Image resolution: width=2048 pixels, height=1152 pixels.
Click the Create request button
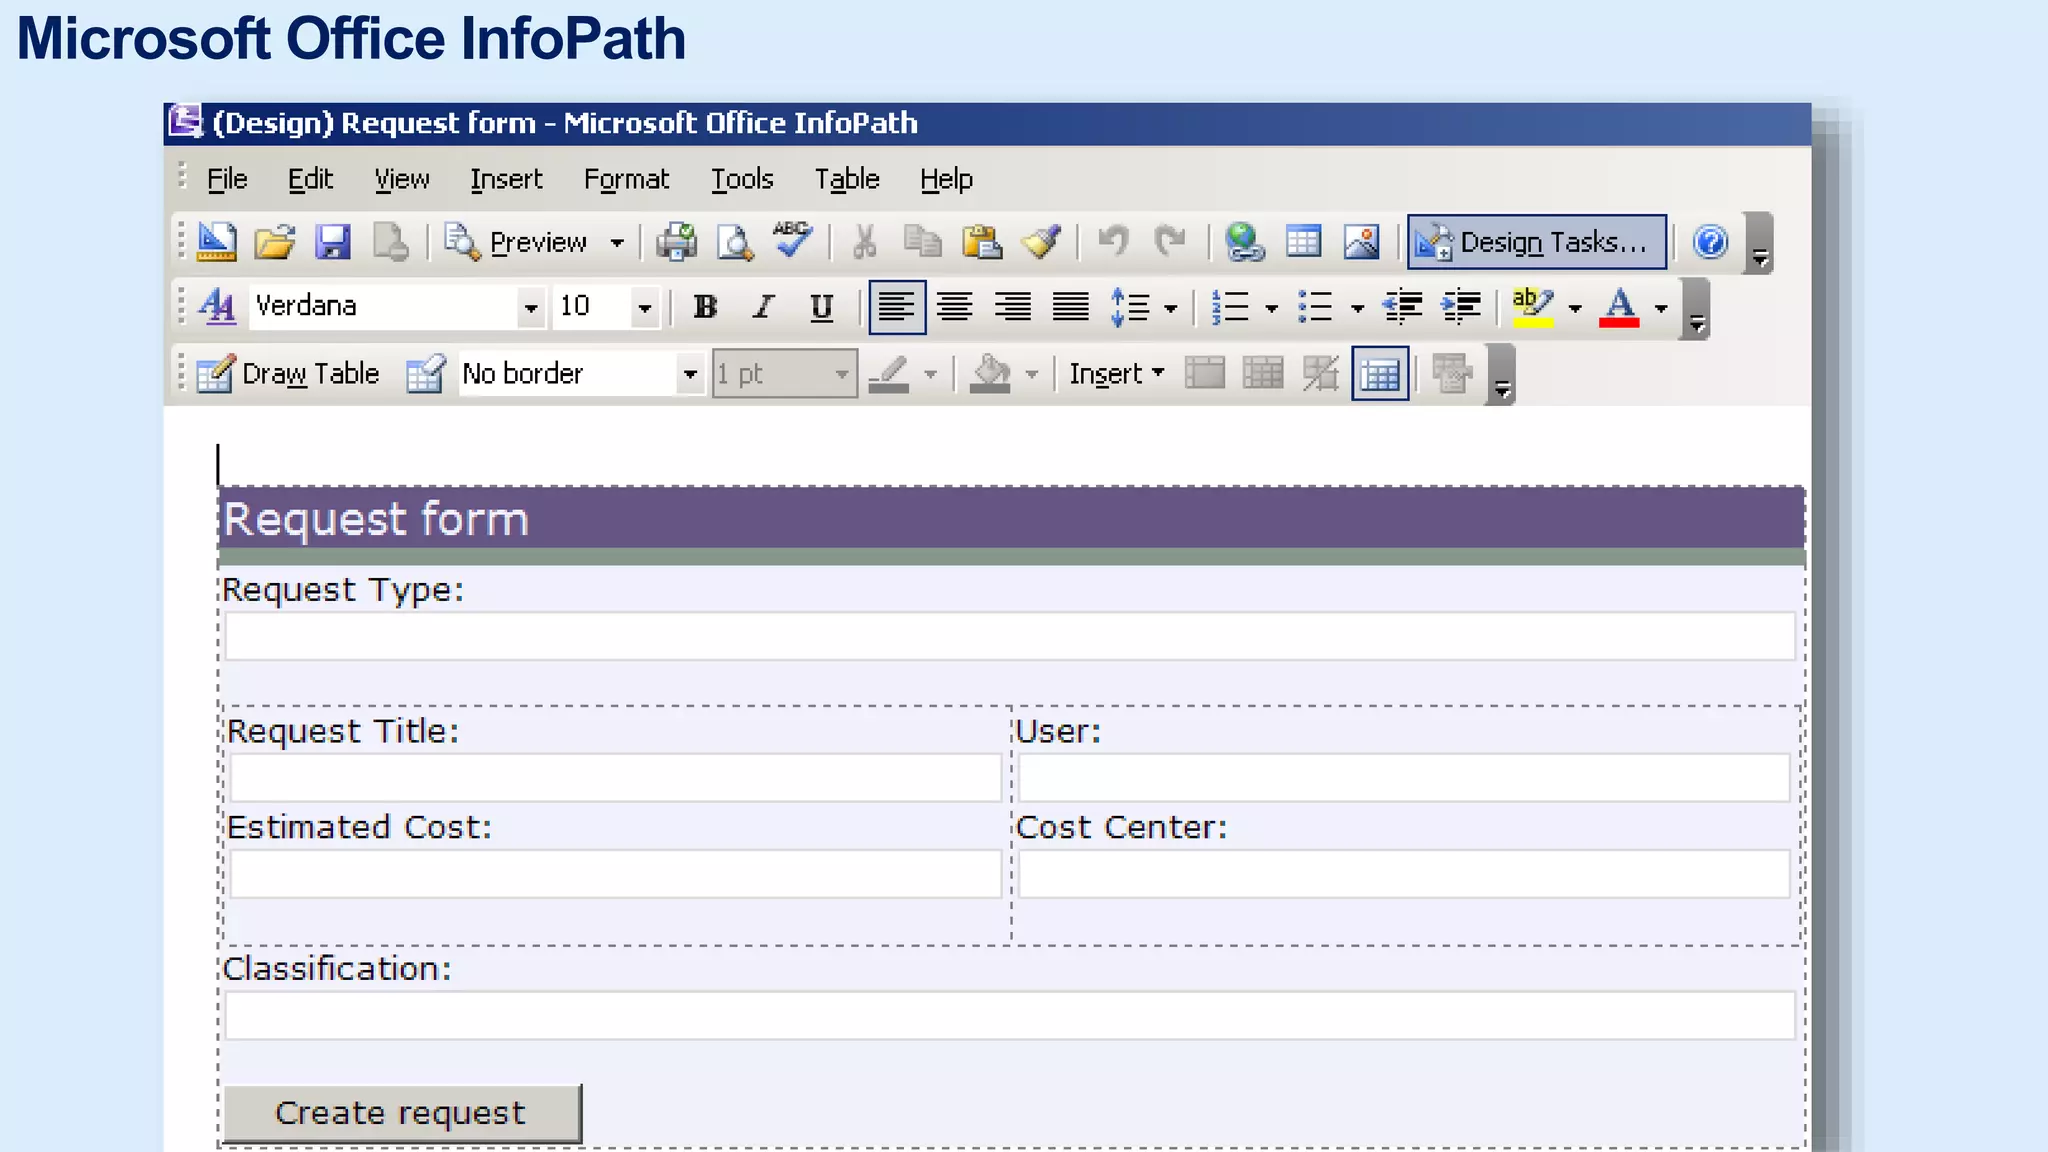coord(401,1113)
